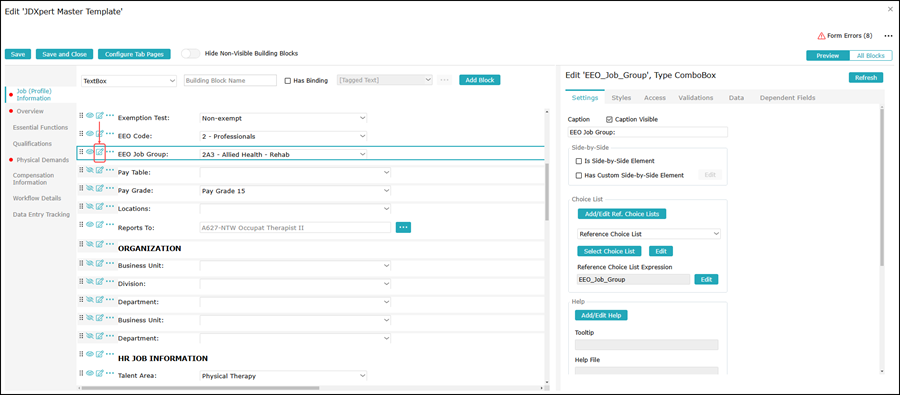Click the Form Errors warning icon
The image size is (900, 395).
point(821,36)
